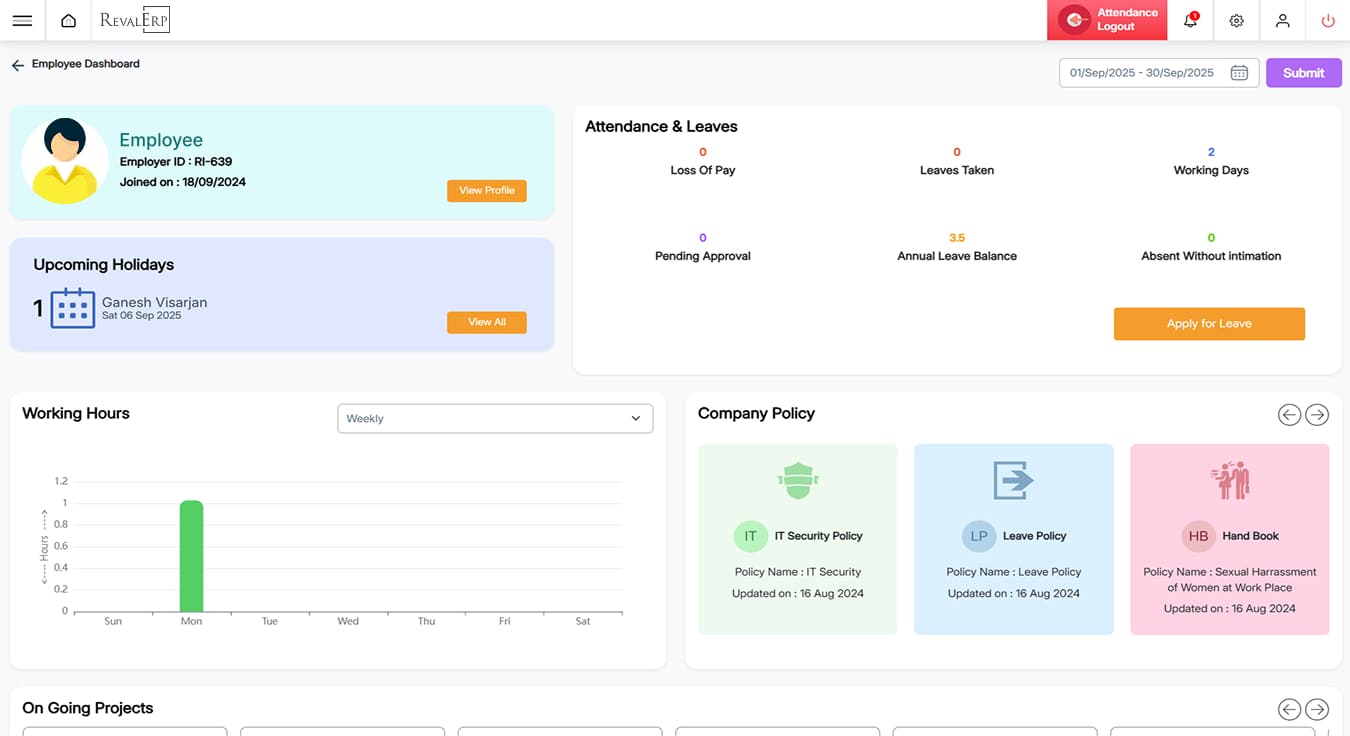The width and height of the screenshot is (1350, 736).
Task: Click the LP circle badge
Action: click(979, 536)
